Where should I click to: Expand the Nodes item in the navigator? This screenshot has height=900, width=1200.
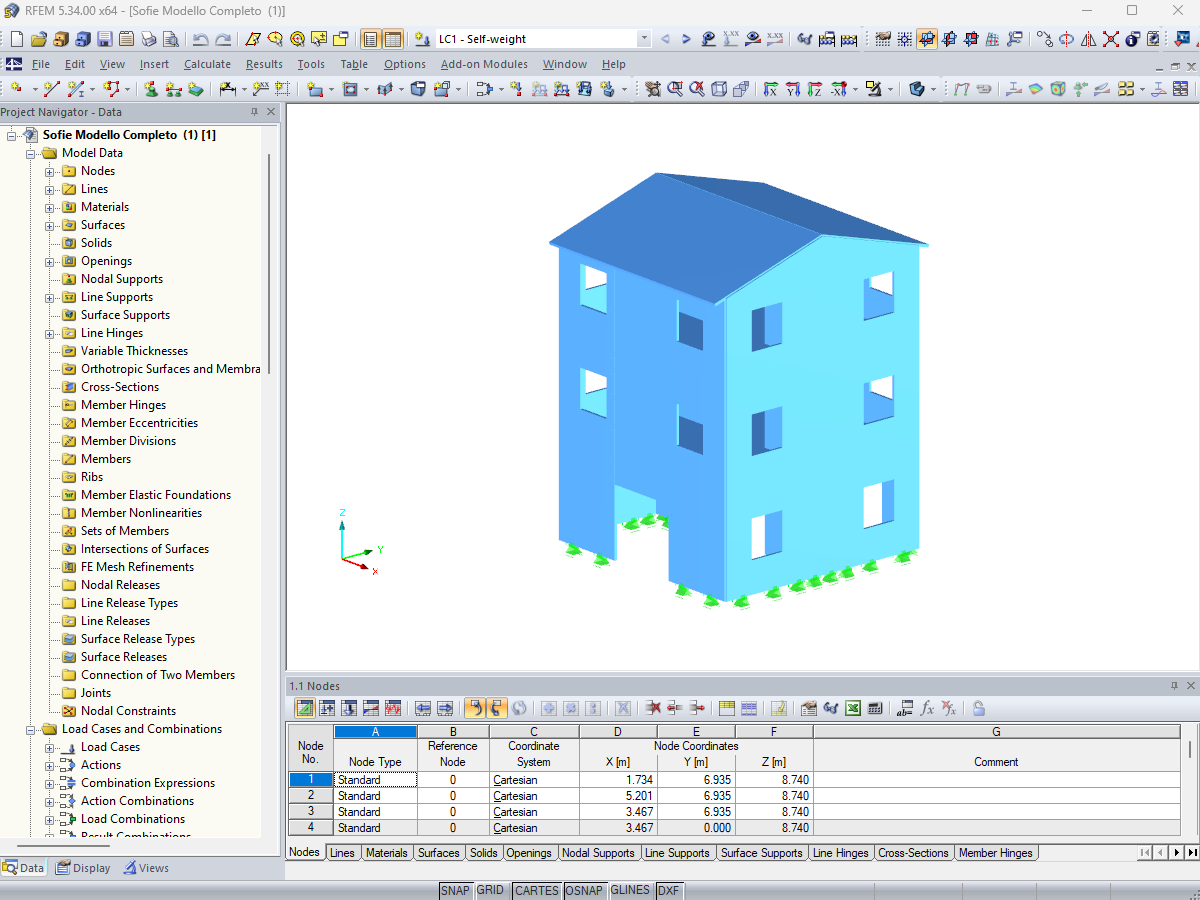[x=48, y=170]
